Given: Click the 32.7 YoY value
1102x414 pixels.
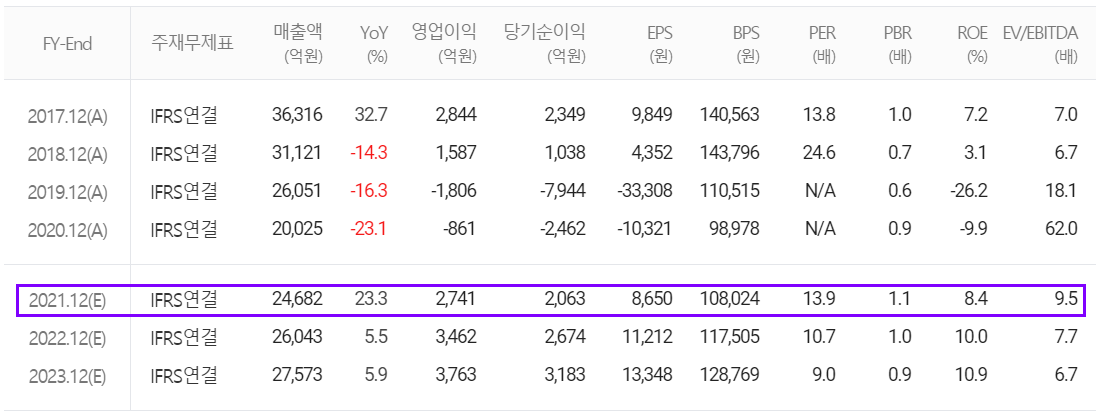Looking at the screenshot, I should pos(373,115).
